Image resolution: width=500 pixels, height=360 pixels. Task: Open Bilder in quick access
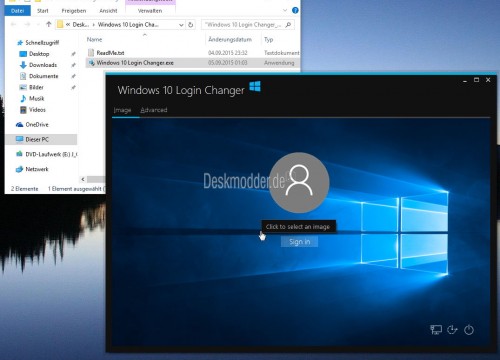(x=36, y=87)
